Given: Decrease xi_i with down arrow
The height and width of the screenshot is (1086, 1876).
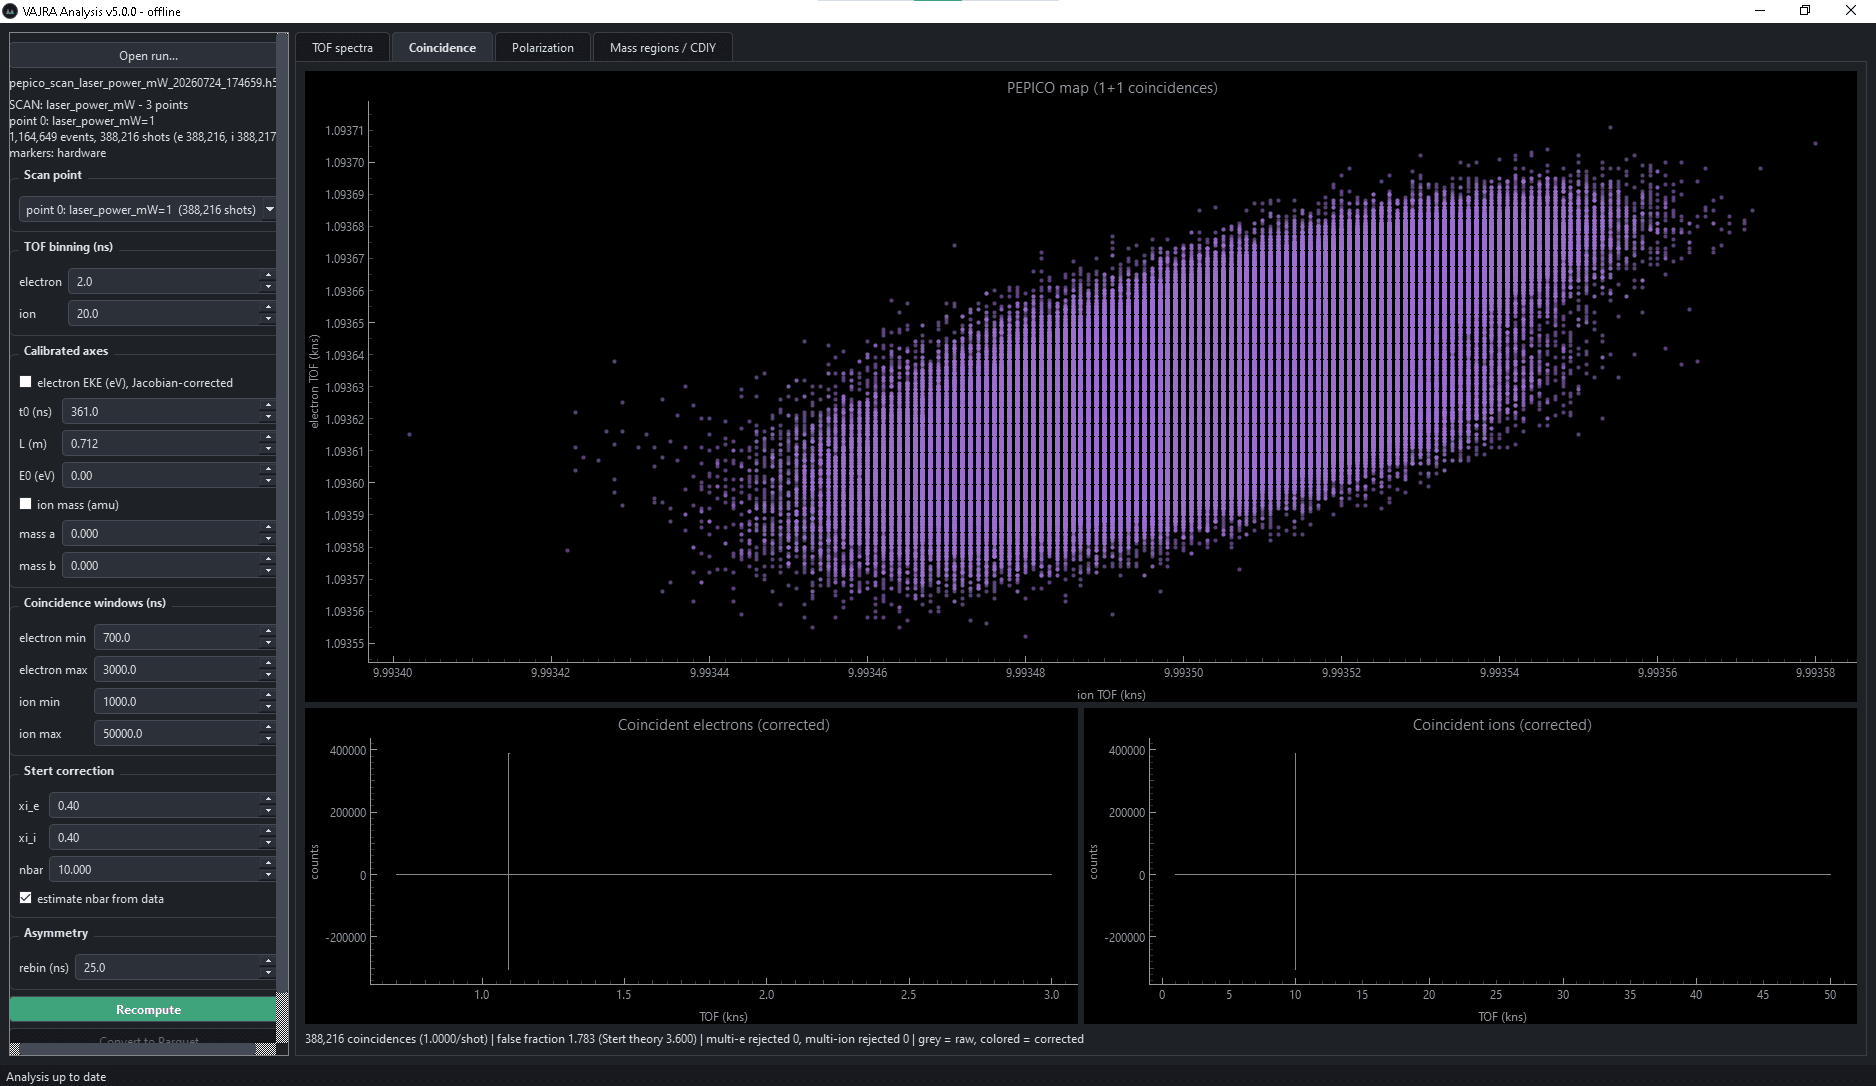Looking at the screenshot, I should coord(268,844).
